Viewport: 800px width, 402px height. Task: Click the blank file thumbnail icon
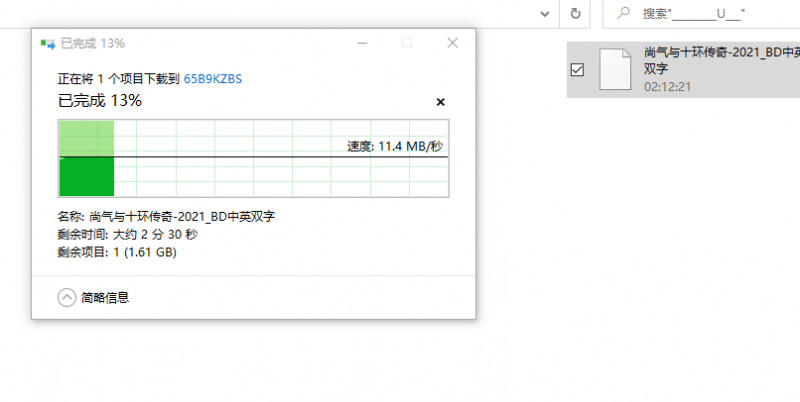(x=615, y=69)
